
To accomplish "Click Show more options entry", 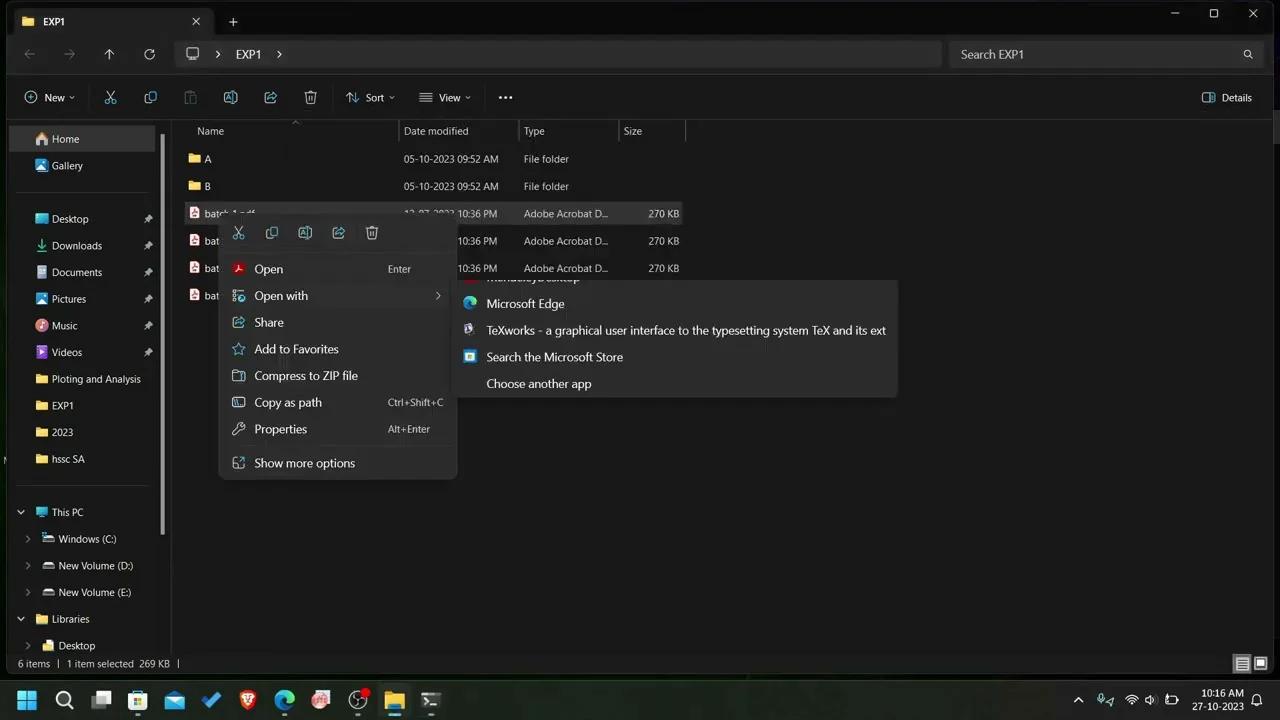I will (304, 463).
